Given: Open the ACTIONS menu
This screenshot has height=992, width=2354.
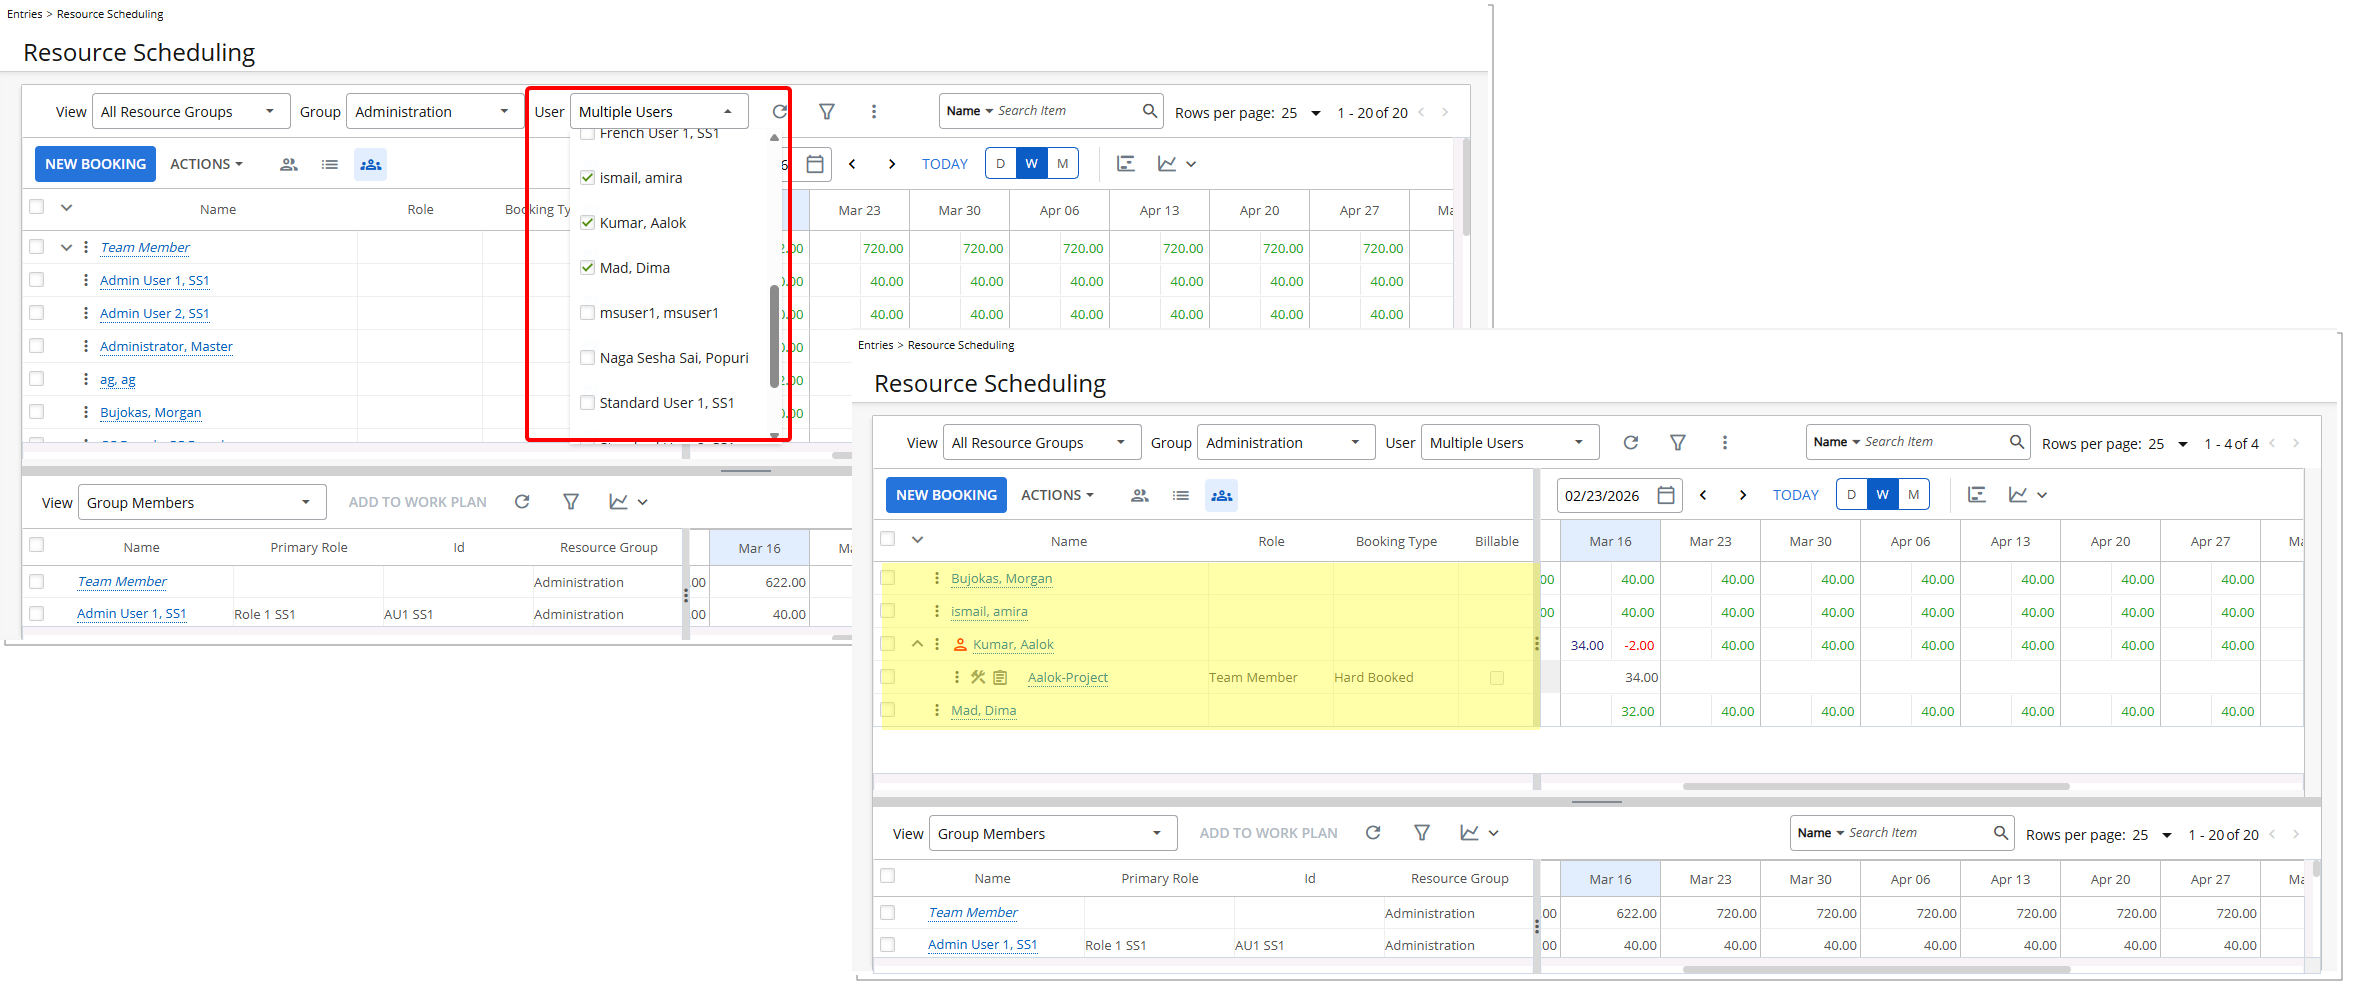Looking at the screenshot, I should [1057, 494].
